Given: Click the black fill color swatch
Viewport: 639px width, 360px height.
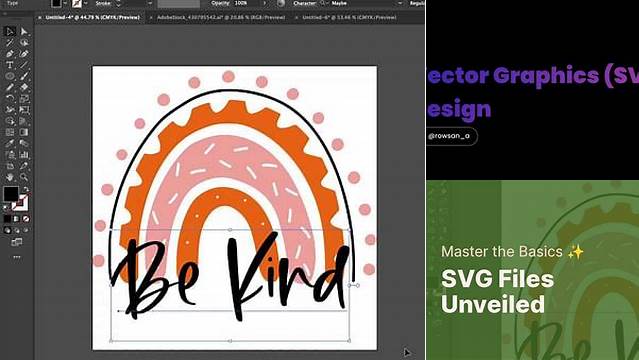Looking at the screenshot, I should click(11, 193).
